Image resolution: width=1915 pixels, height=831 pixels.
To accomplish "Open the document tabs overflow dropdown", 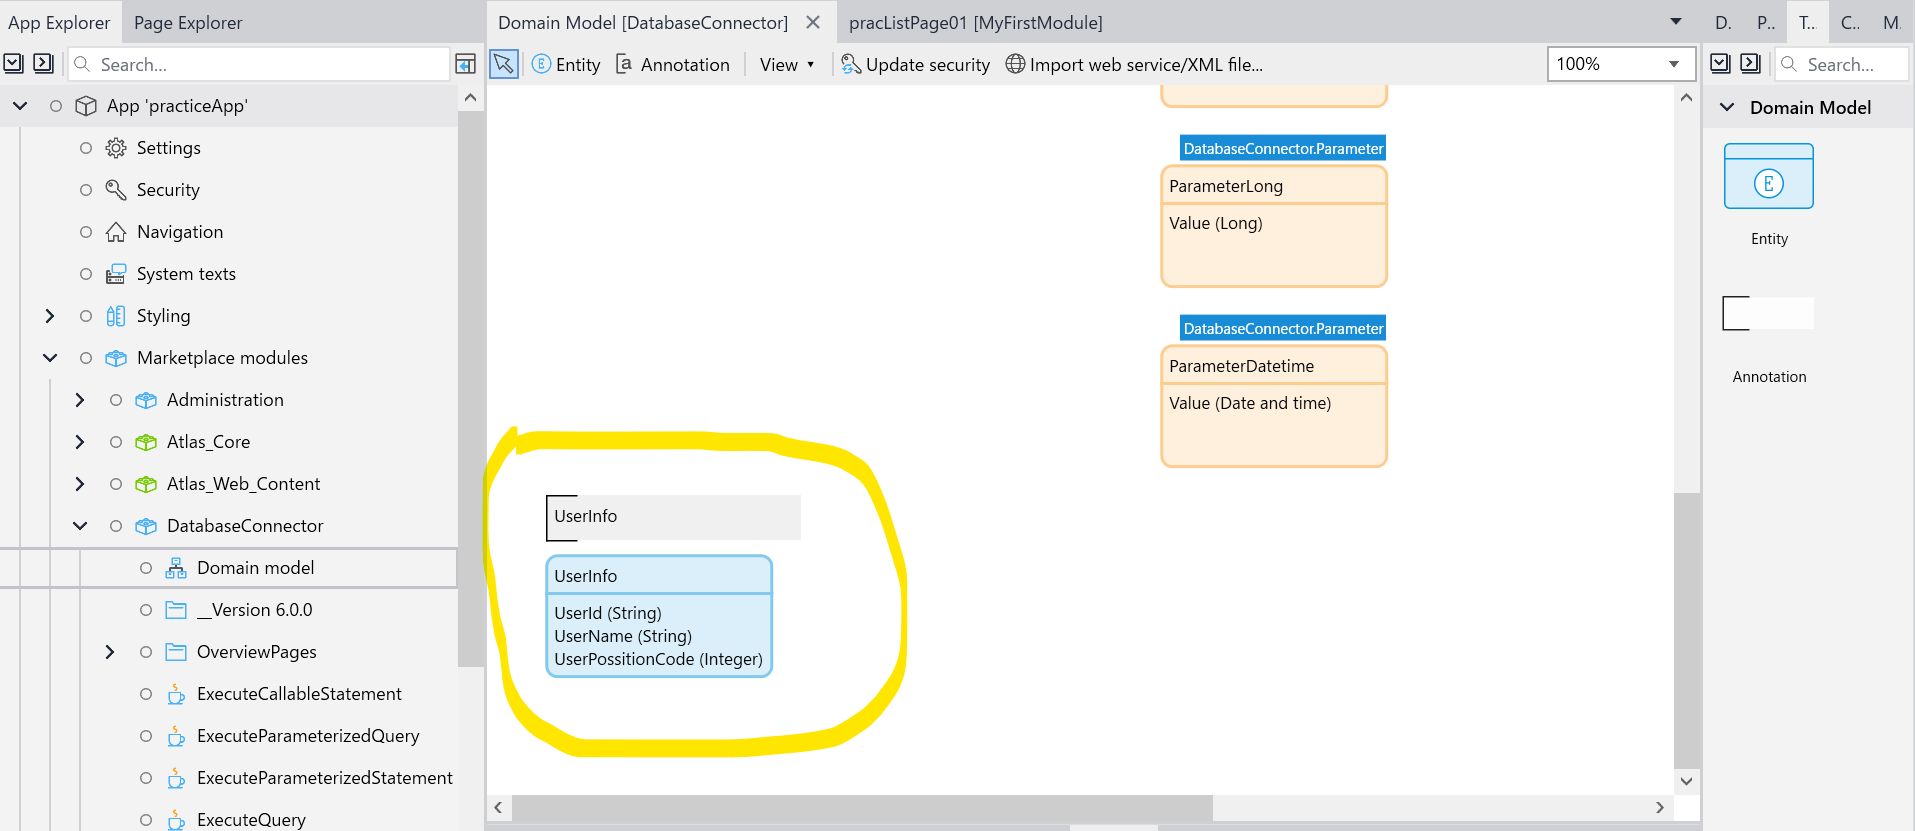I will [1676, 21].
